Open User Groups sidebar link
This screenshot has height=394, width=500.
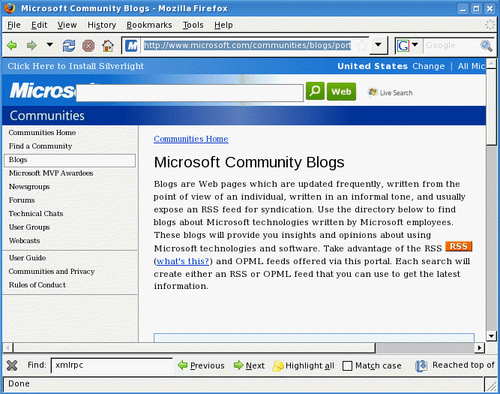click(x=29, y=227)
